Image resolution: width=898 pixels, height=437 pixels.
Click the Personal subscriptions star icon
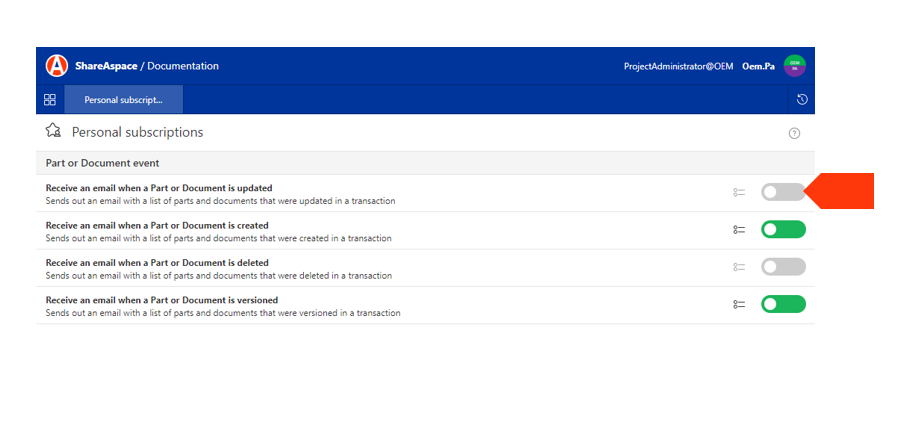(54, 131)
